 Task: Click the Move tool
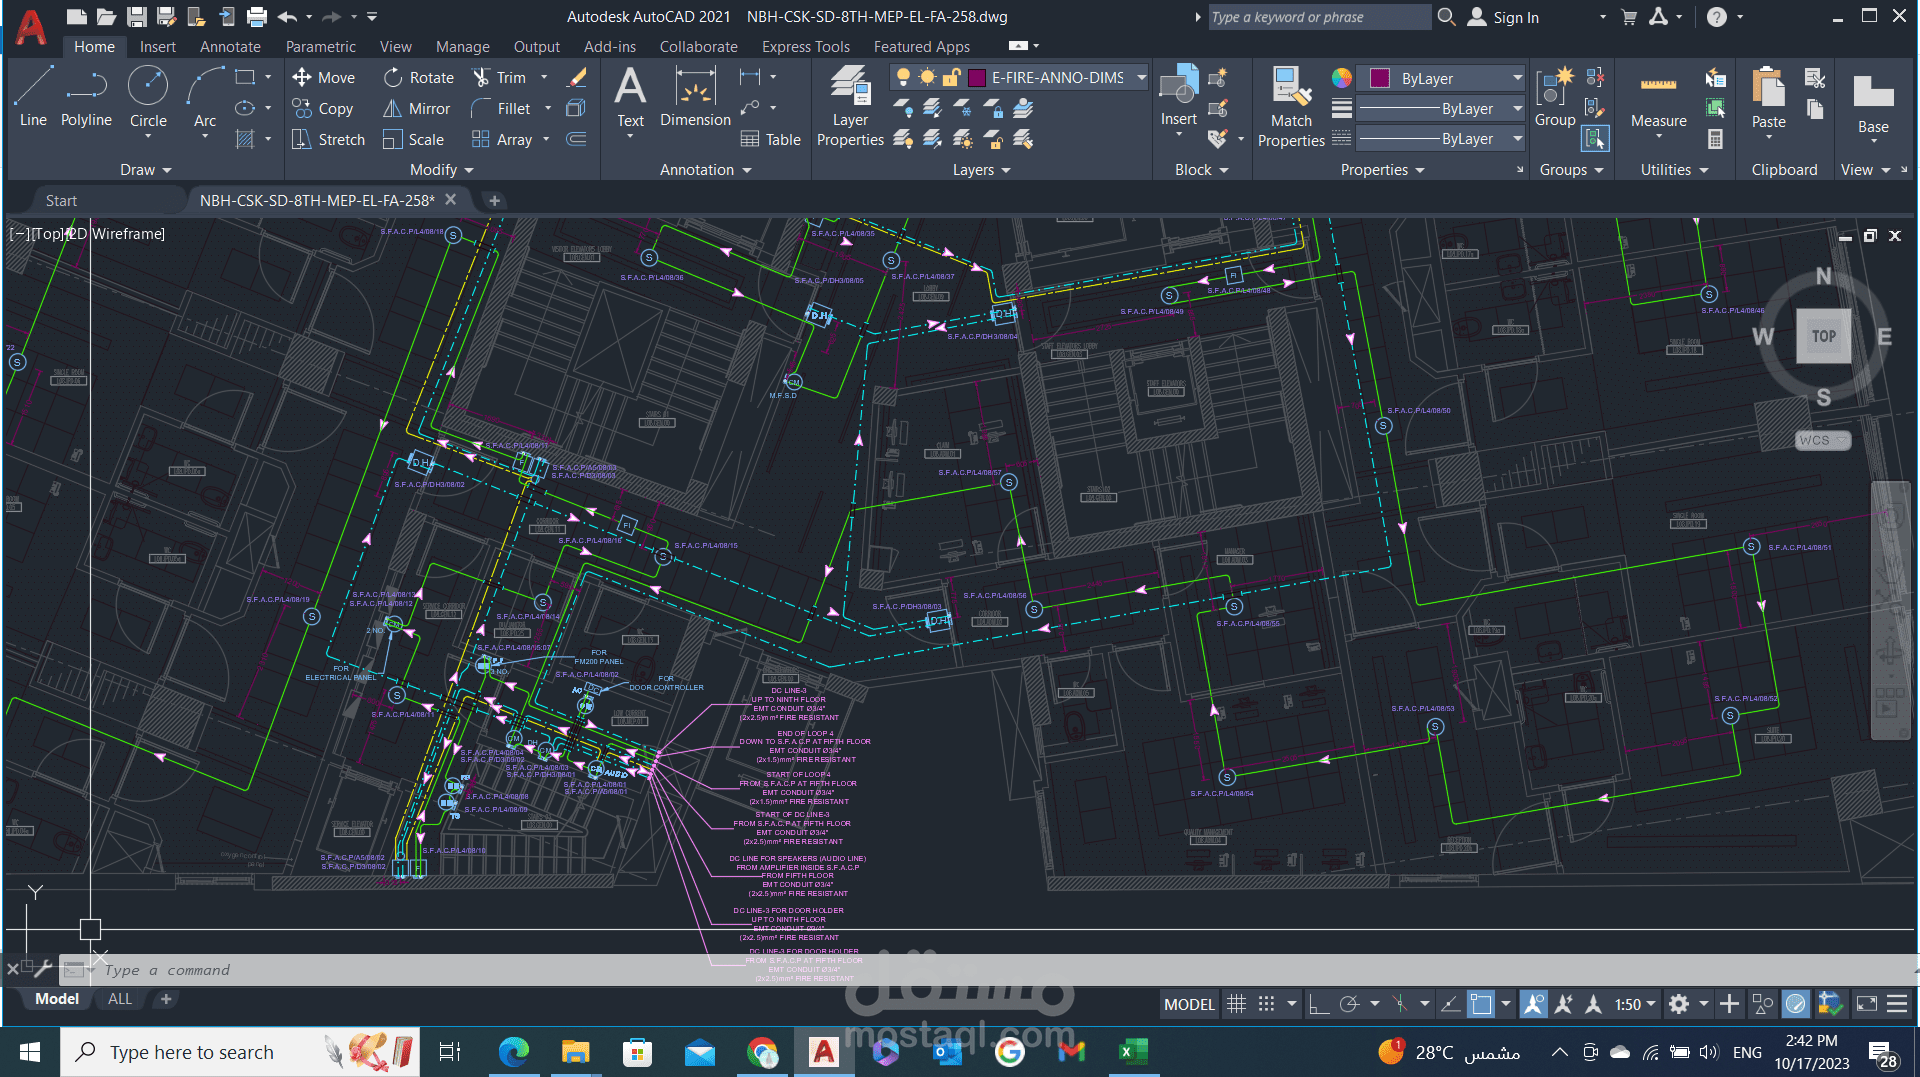click(323, 77)
